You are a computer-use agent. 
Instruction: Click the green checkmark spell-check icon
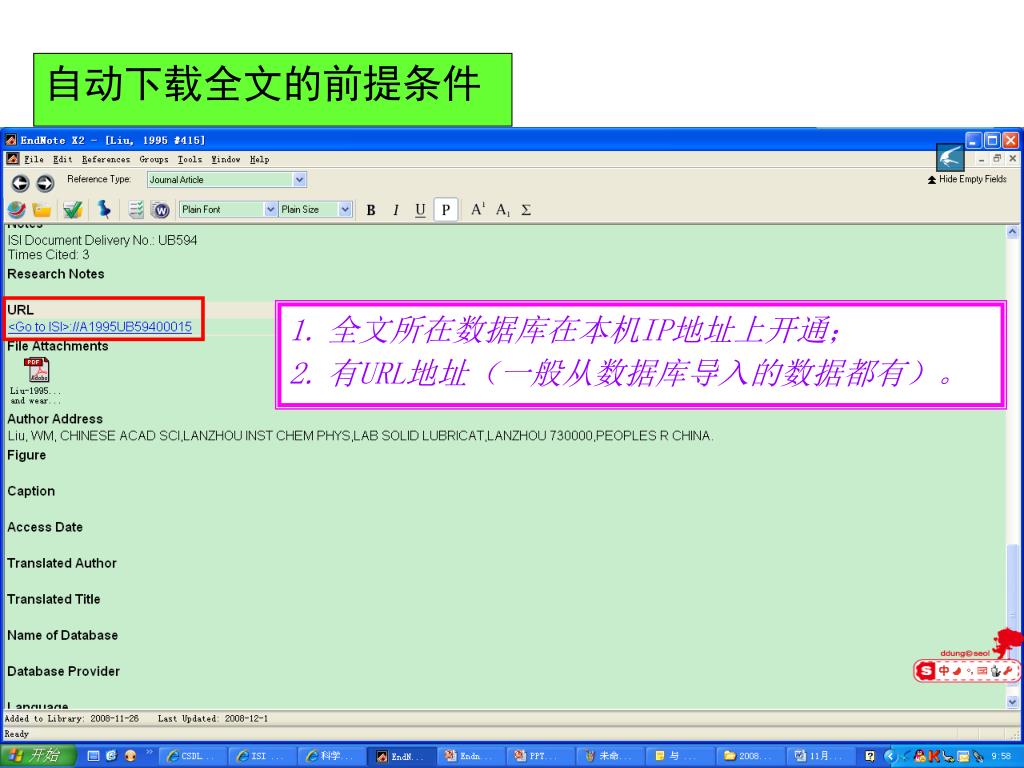click(x=72, y=210)
